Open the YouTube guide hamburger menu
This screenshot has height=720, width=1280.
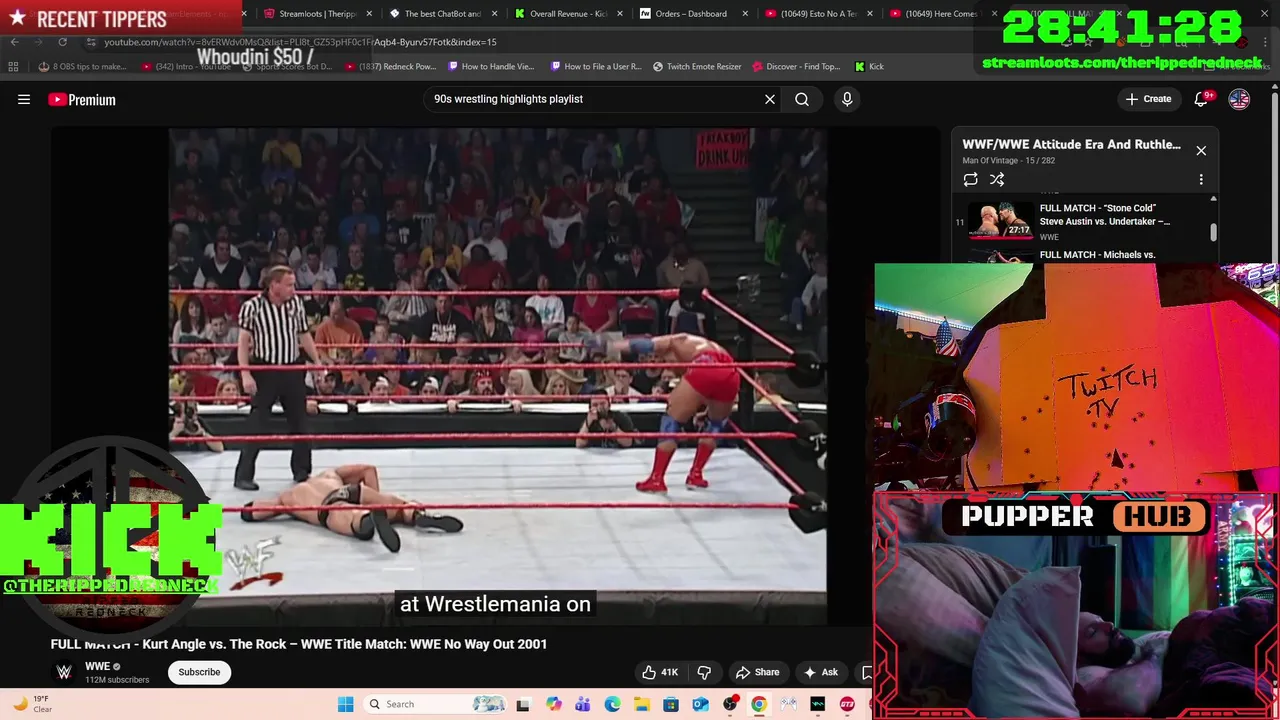coord(24,99)
